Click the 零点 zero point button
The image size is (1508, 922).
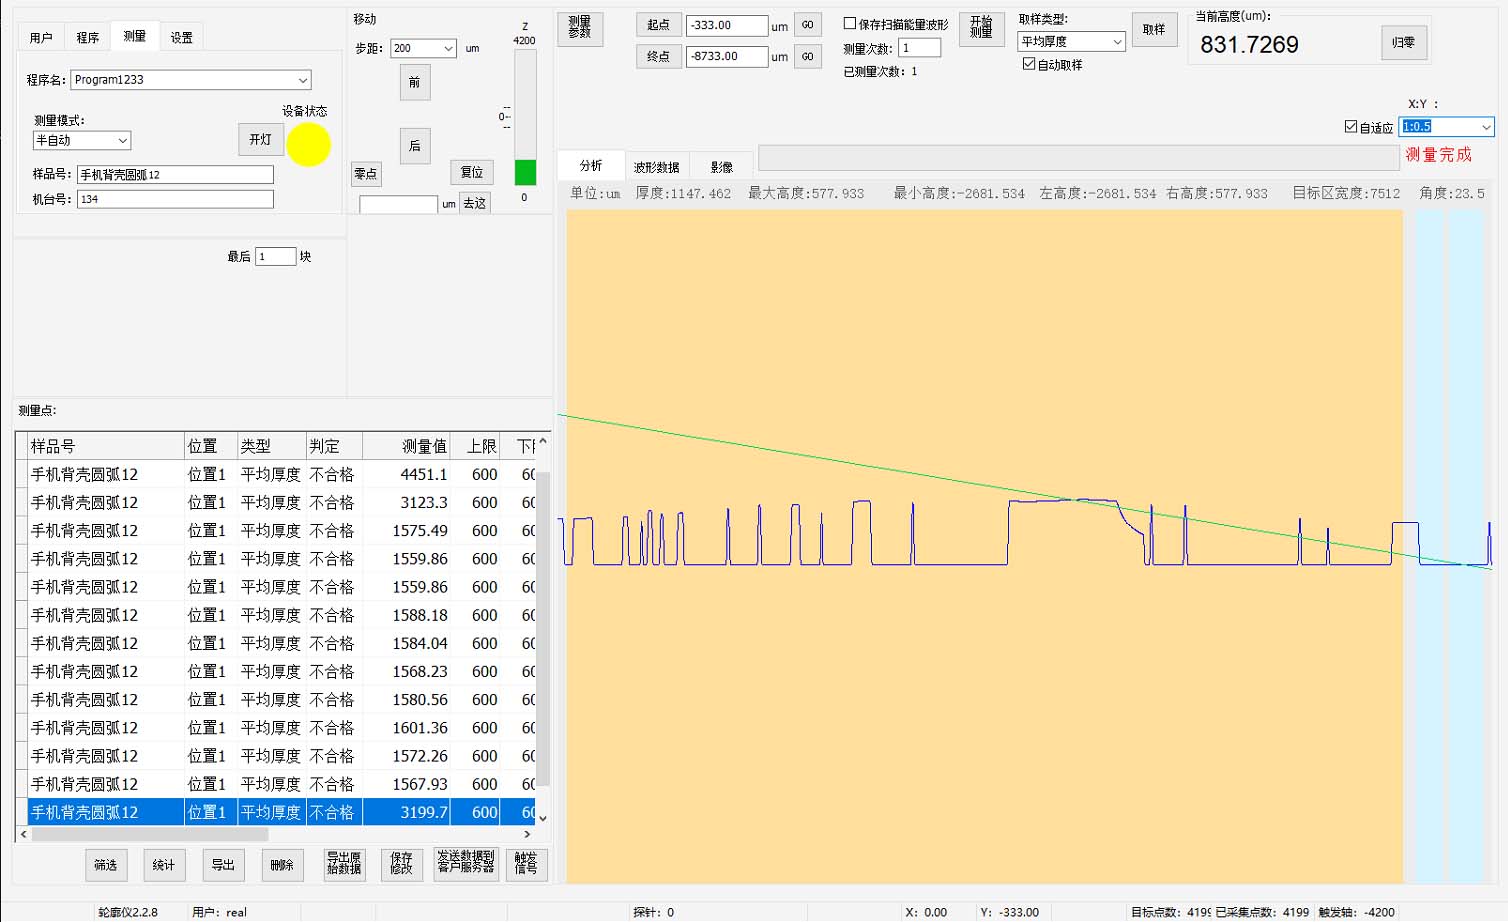tap(366, 173)
